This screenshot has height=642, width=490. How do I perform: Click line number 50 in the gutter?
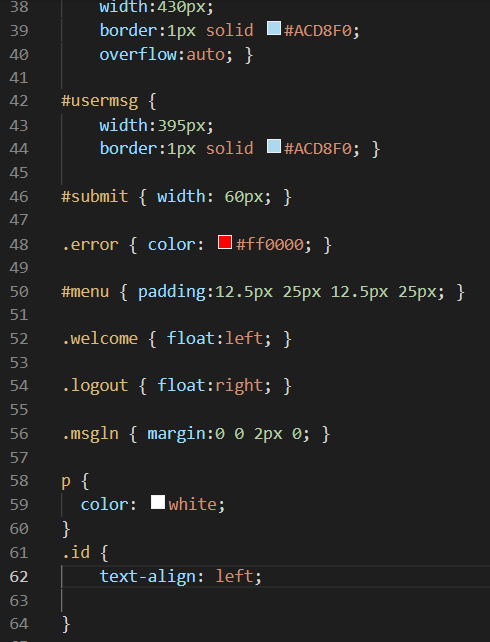tap(19, 292)
